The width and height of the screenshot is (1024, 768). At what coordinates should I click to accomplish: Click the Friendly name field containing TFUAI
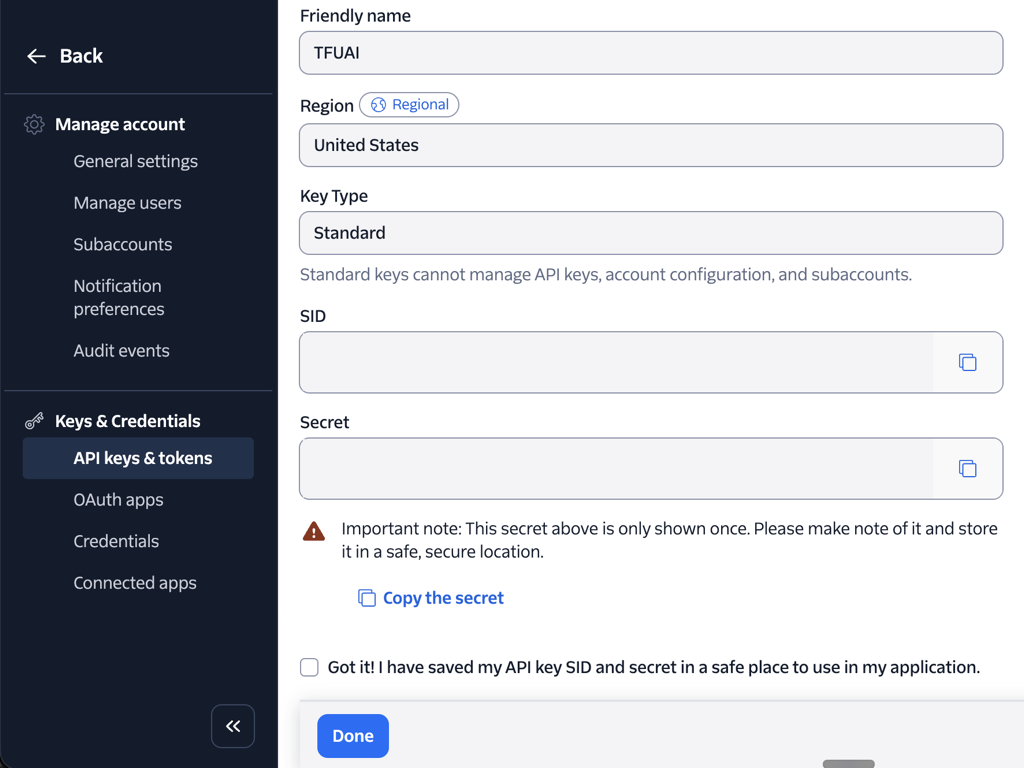coord(651,53)
